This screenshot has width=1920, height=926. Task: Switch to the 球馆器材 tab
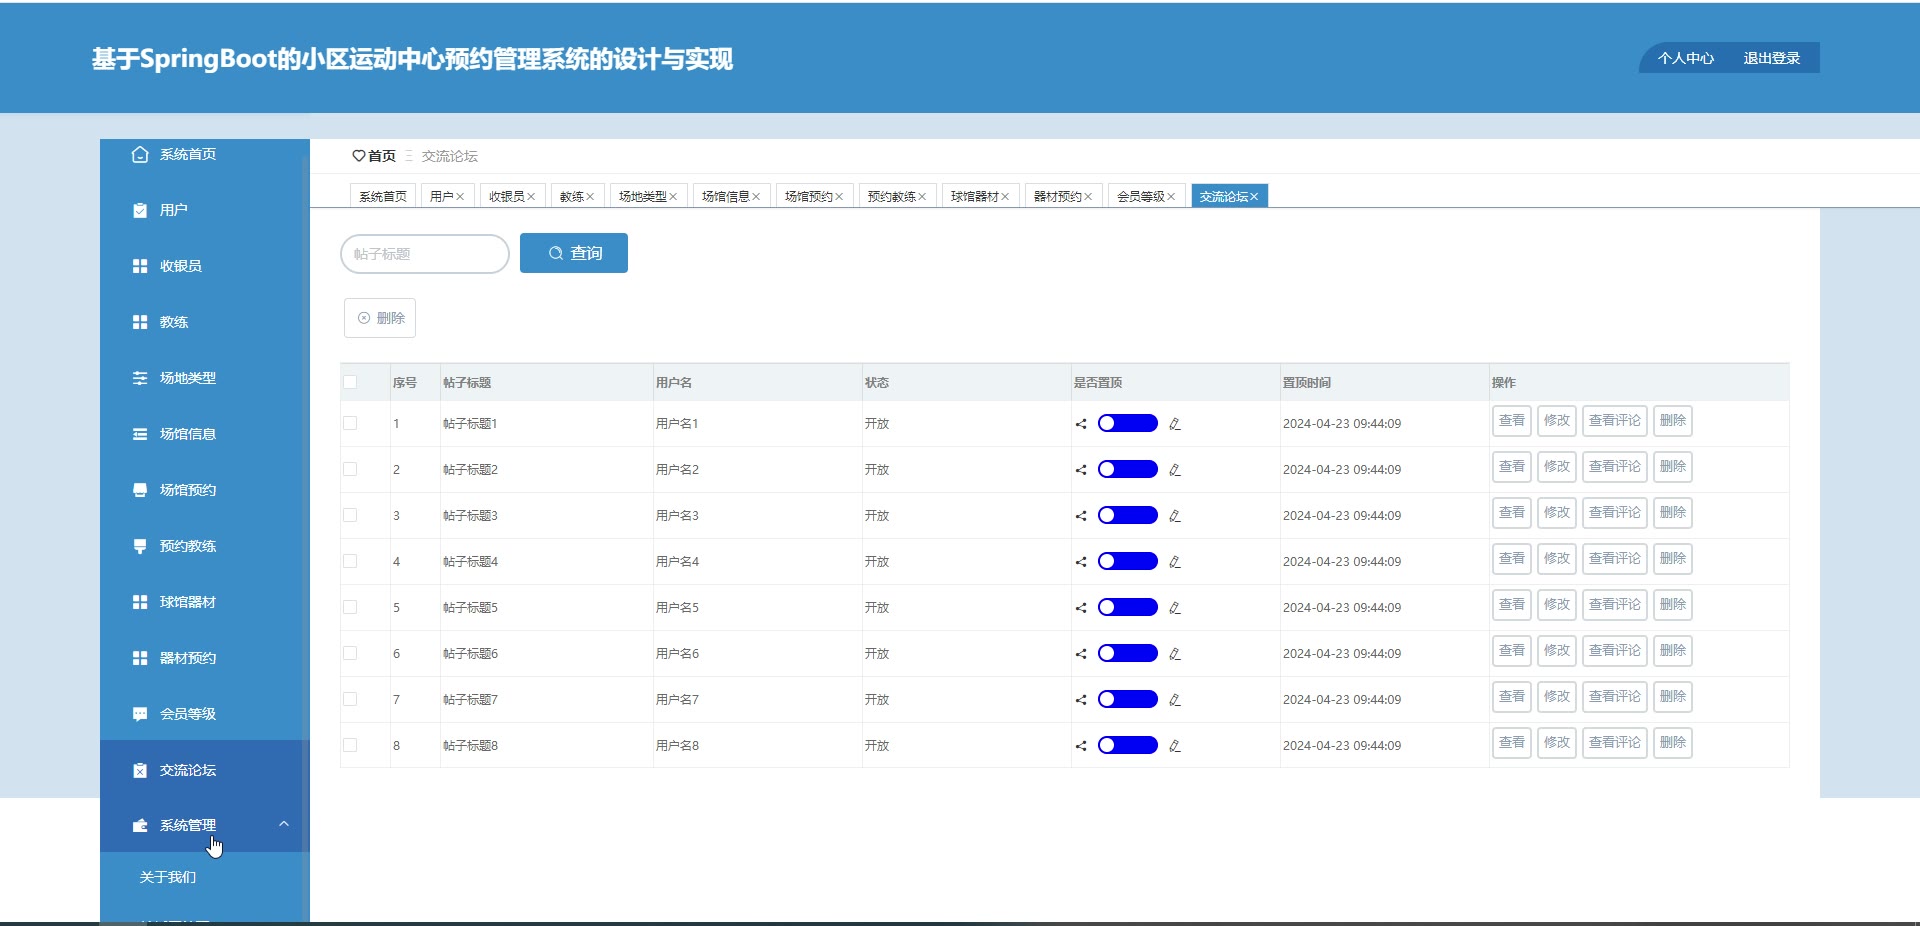(x=974, y=197)
